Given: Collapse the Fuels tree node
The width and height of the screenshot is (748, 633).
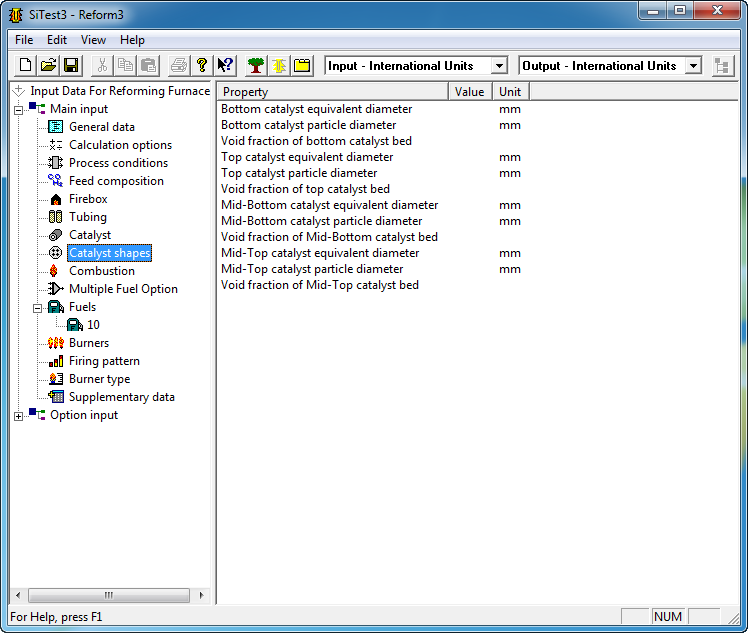Looking at the screenshot, I should click(x=37, y=309).
